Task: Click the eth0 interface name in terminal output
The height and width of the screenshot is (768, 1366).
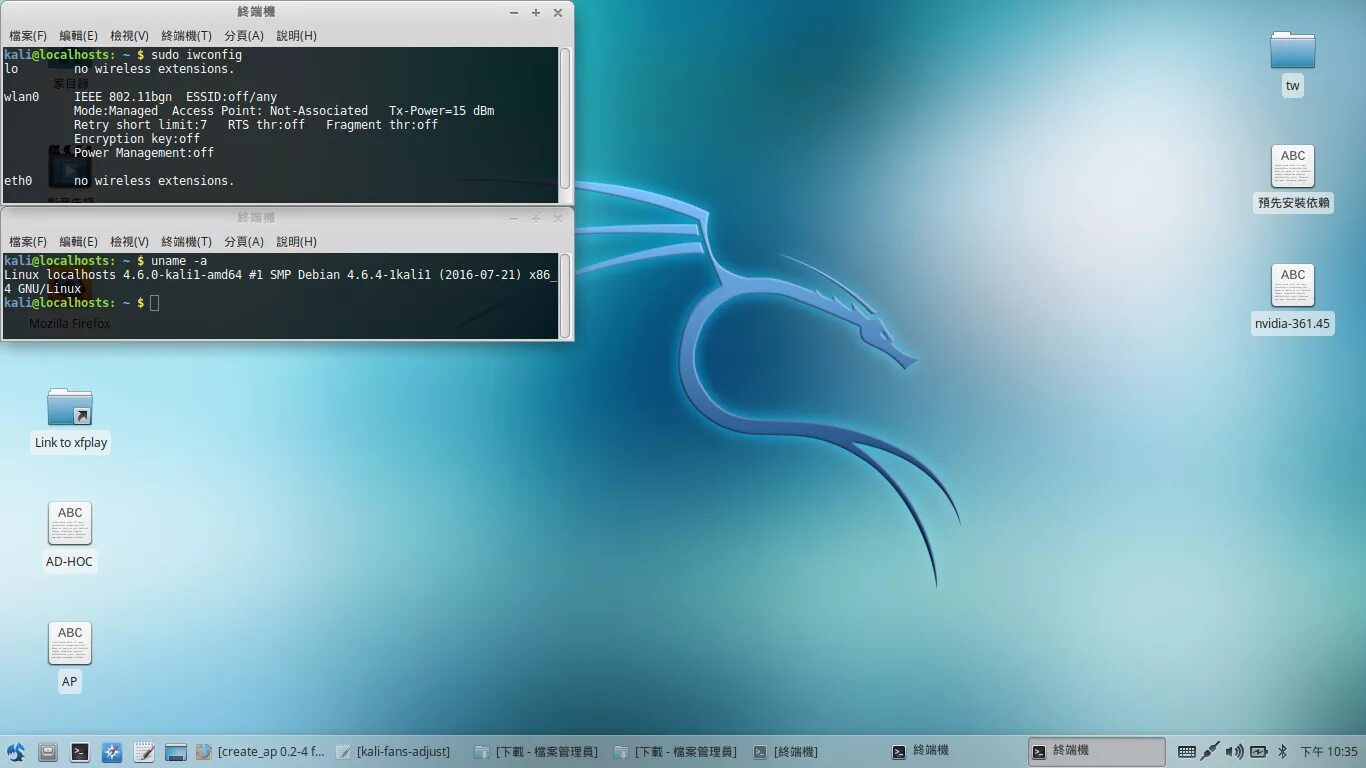Action: 18,181
